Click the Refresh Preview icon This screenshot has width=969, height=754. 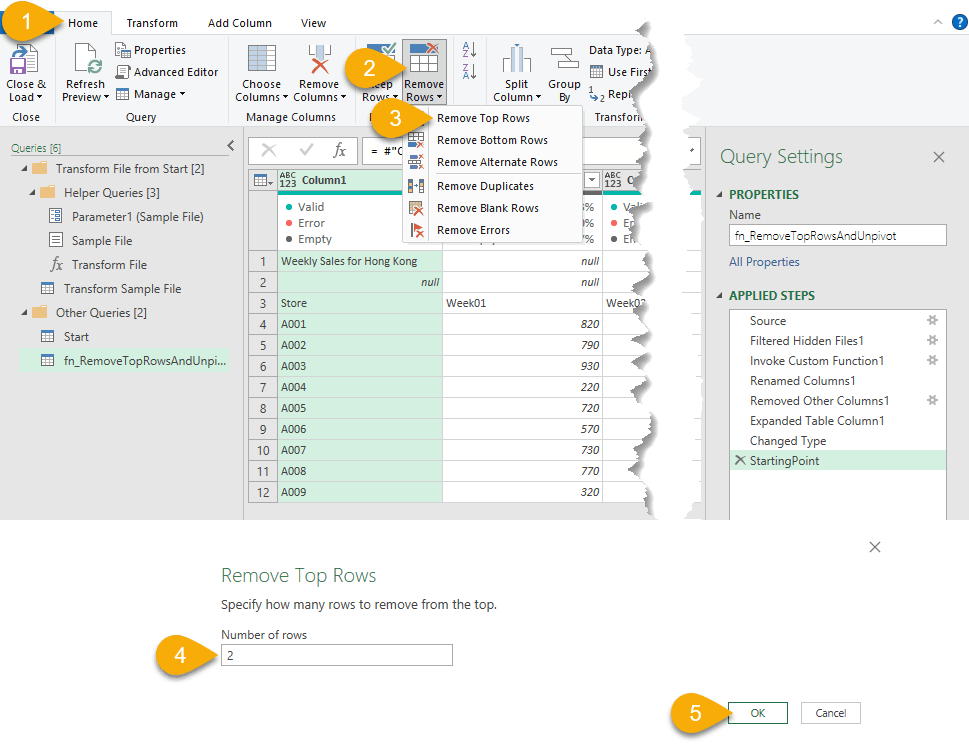click(x=85, y=62)
